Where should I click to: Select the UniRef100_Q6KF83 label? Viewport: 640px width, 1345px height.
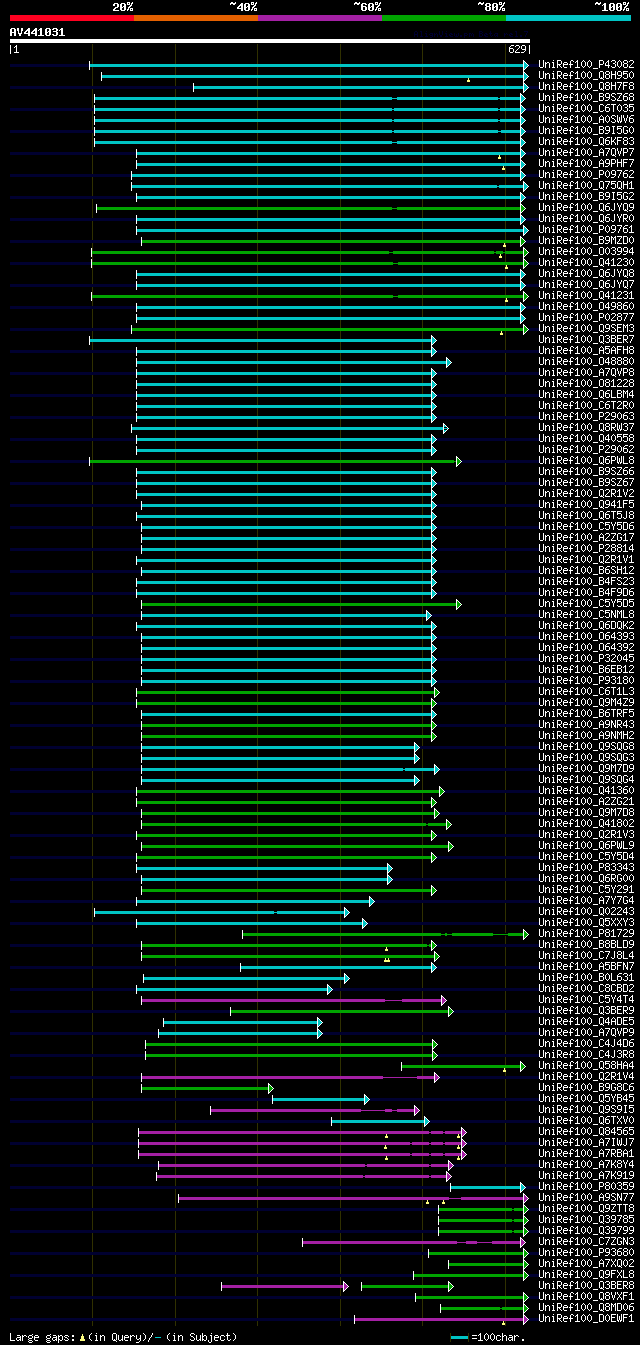(x=584, y=141)
